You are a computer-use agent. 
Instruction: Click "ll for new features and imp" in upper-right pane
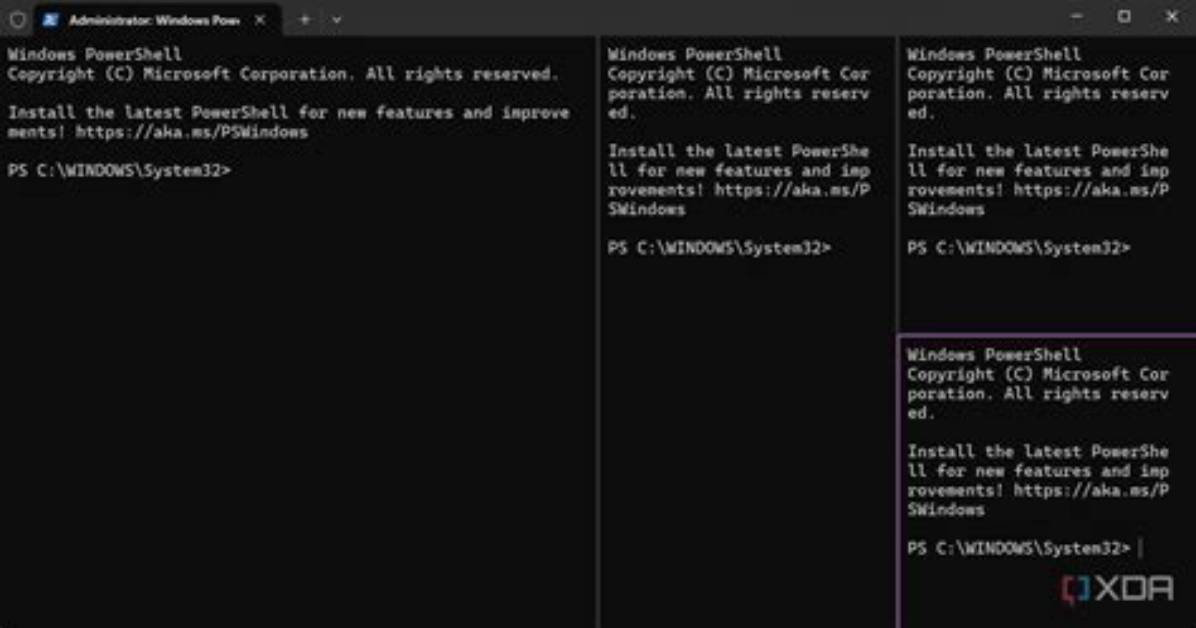(x=1037, y=170)
